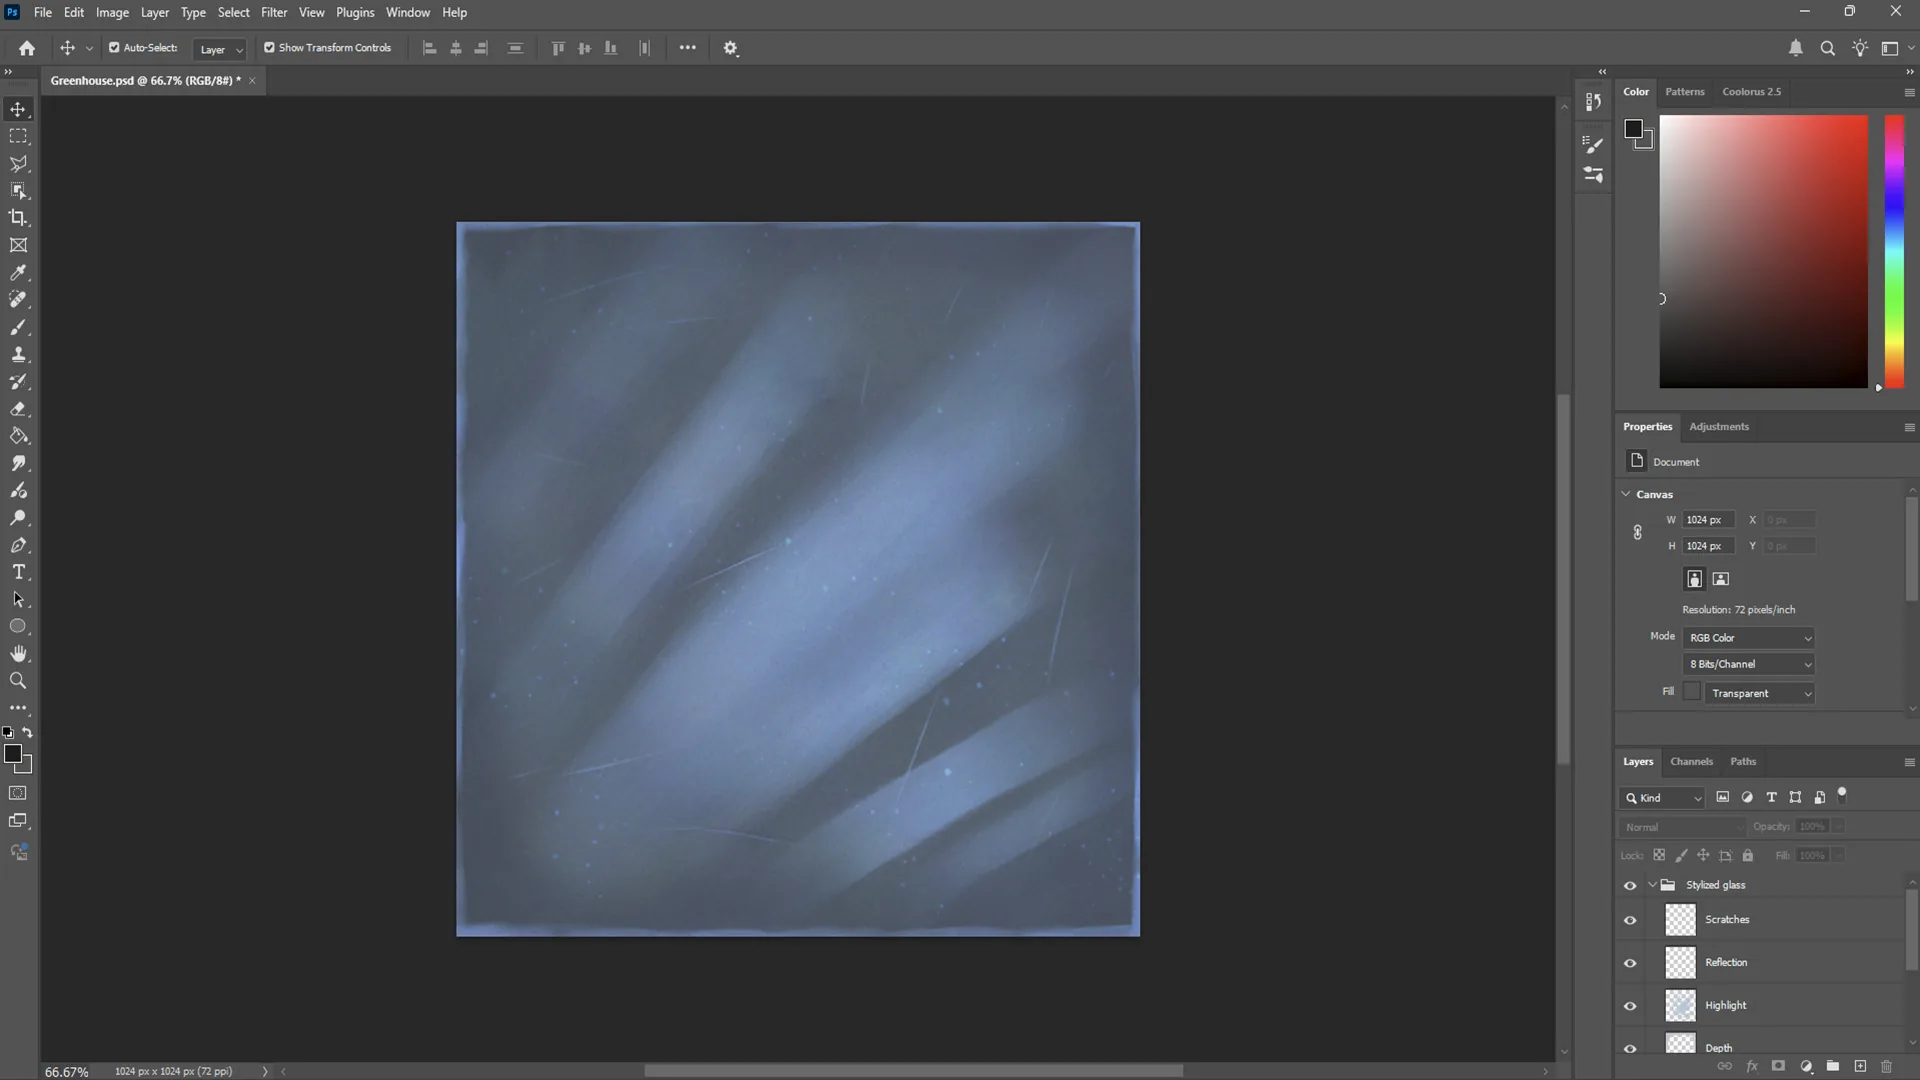
Task: Open the Brush Settings panel icon
Action: pyautogui.click(x=1593, y=144)
